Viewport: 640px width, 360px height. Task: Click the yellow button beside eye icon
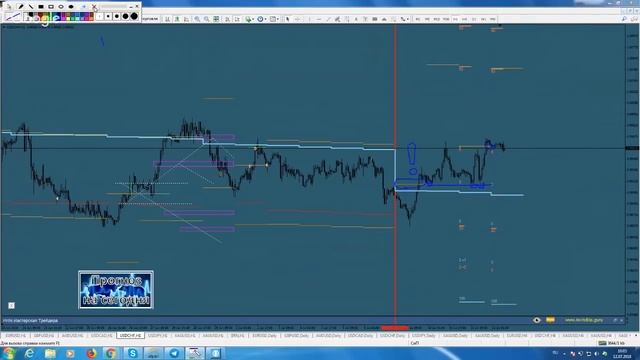[550, 320]
